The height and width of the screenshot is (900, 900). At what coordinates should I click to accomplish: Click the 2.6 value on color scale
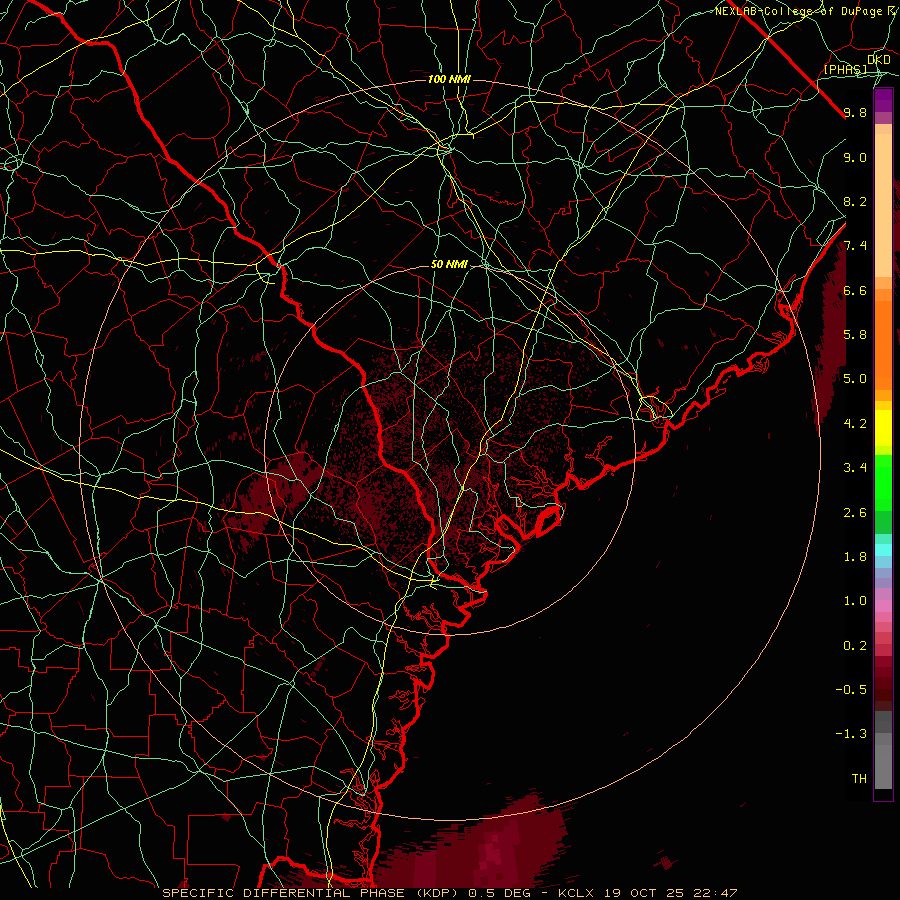coord(855,513)
